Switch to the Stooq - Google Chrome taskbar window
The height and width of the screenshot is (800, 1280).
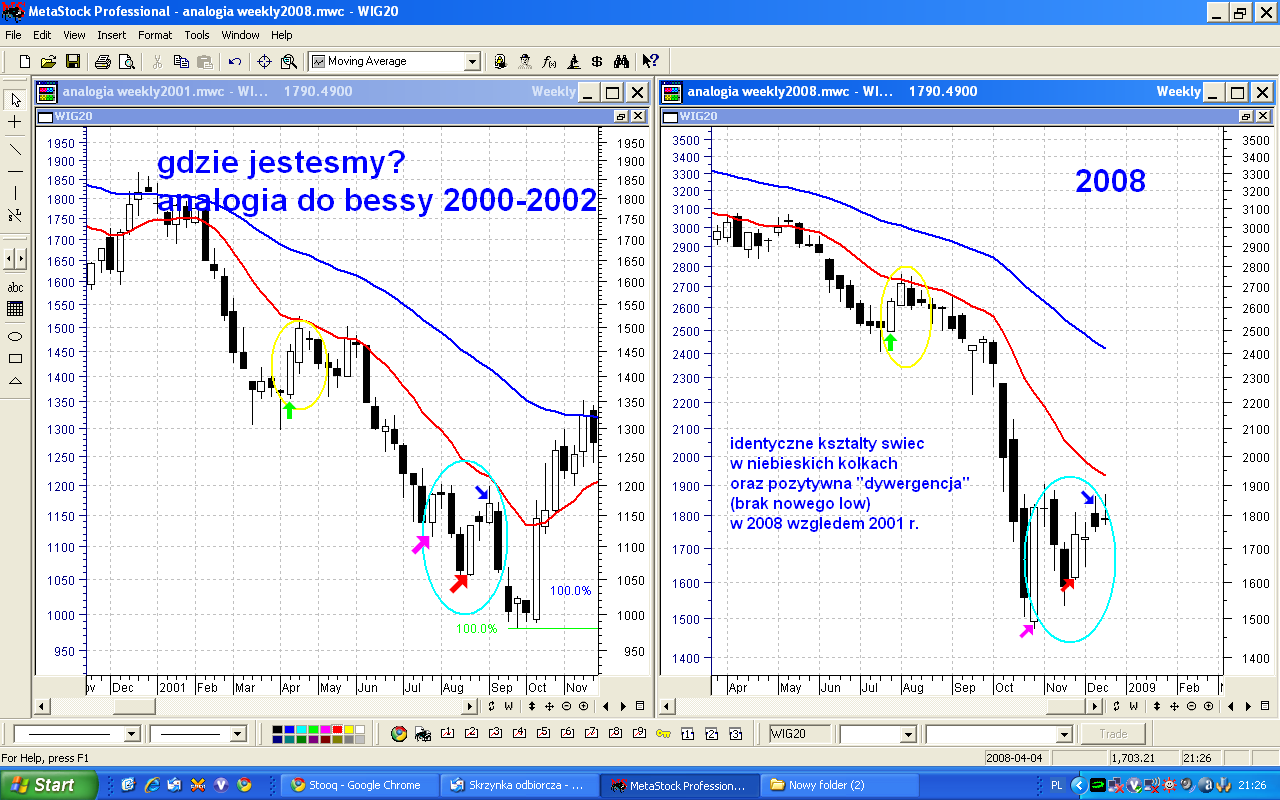[361, 785]
